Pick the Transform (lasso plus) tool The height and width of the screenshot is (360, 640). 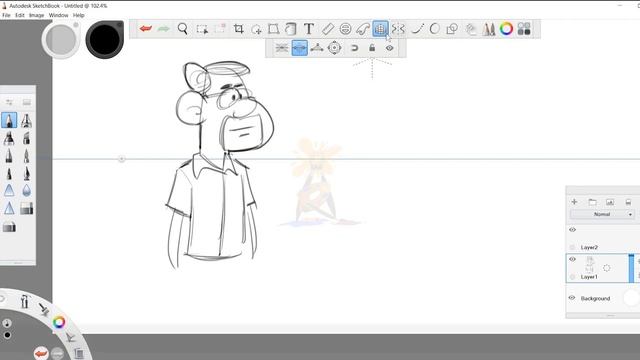click(x=256, y=29)
